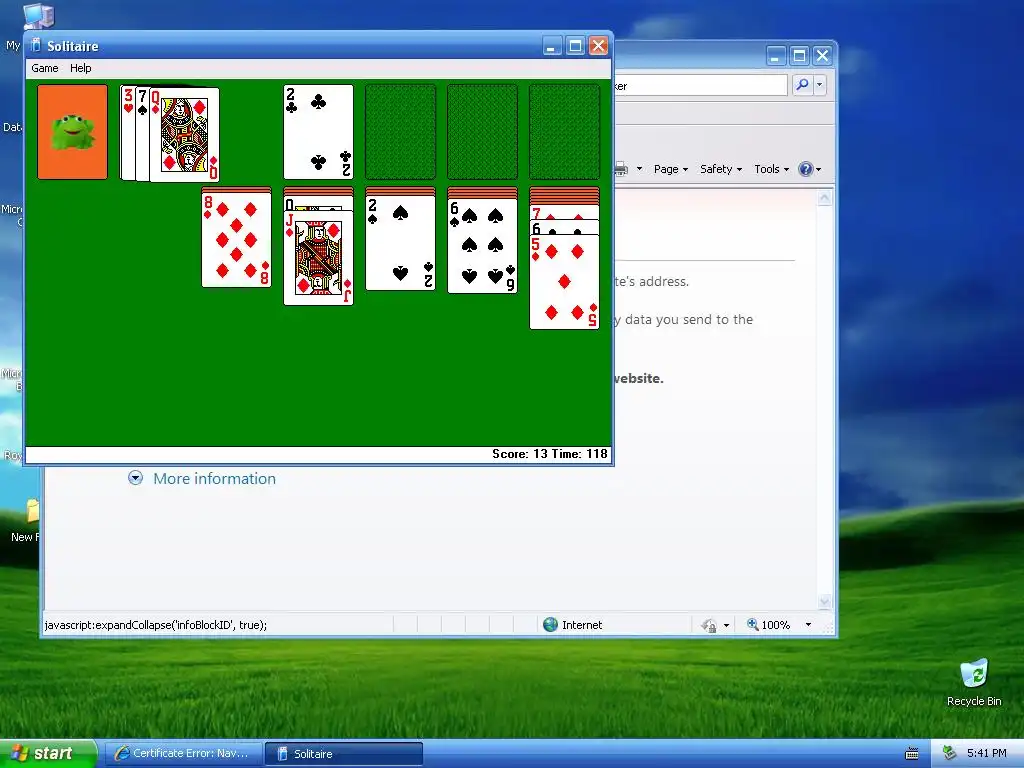Image resolution: width=1024 pixels, height=768 pixels.
Task: Select the 6 of Spades card
Action: click(x=483, y=246)
